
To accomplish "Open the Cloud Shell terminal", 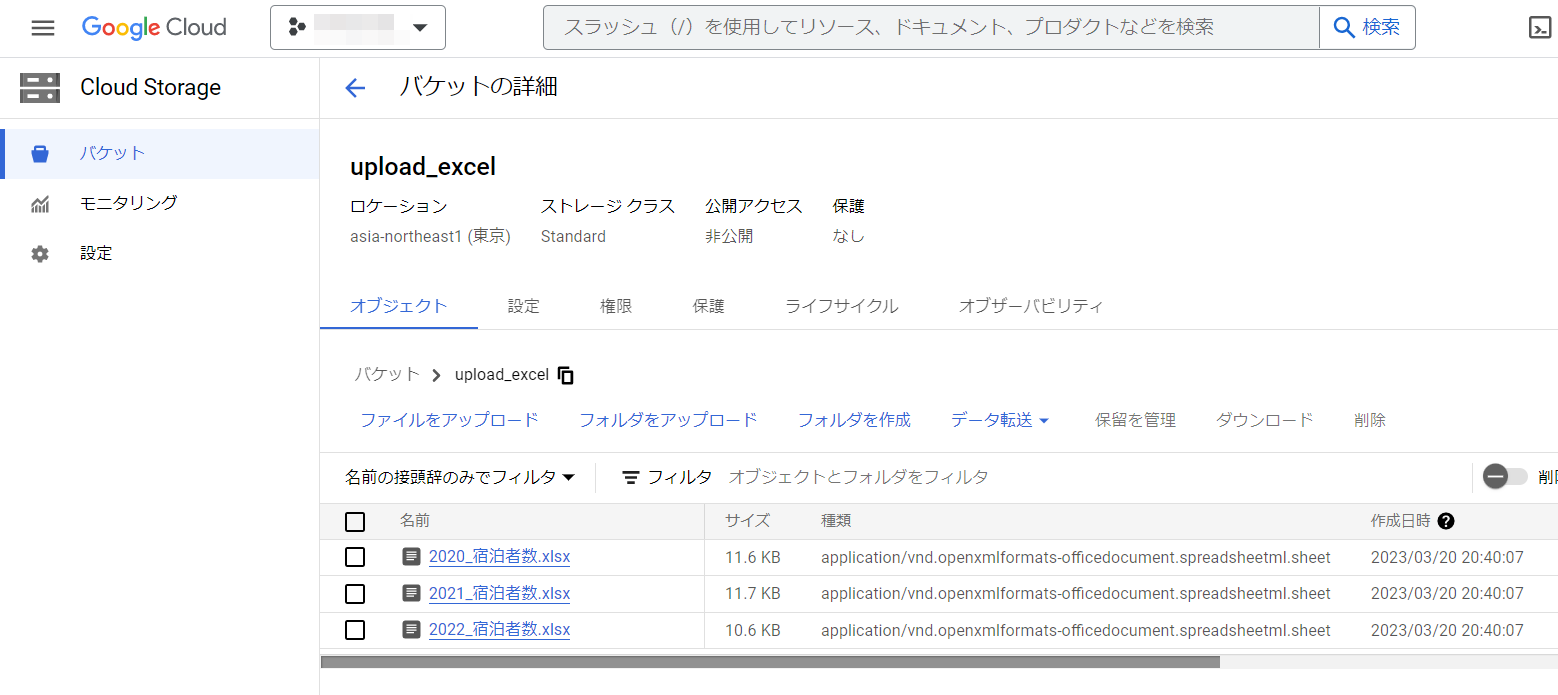I will click(1539, 27).
